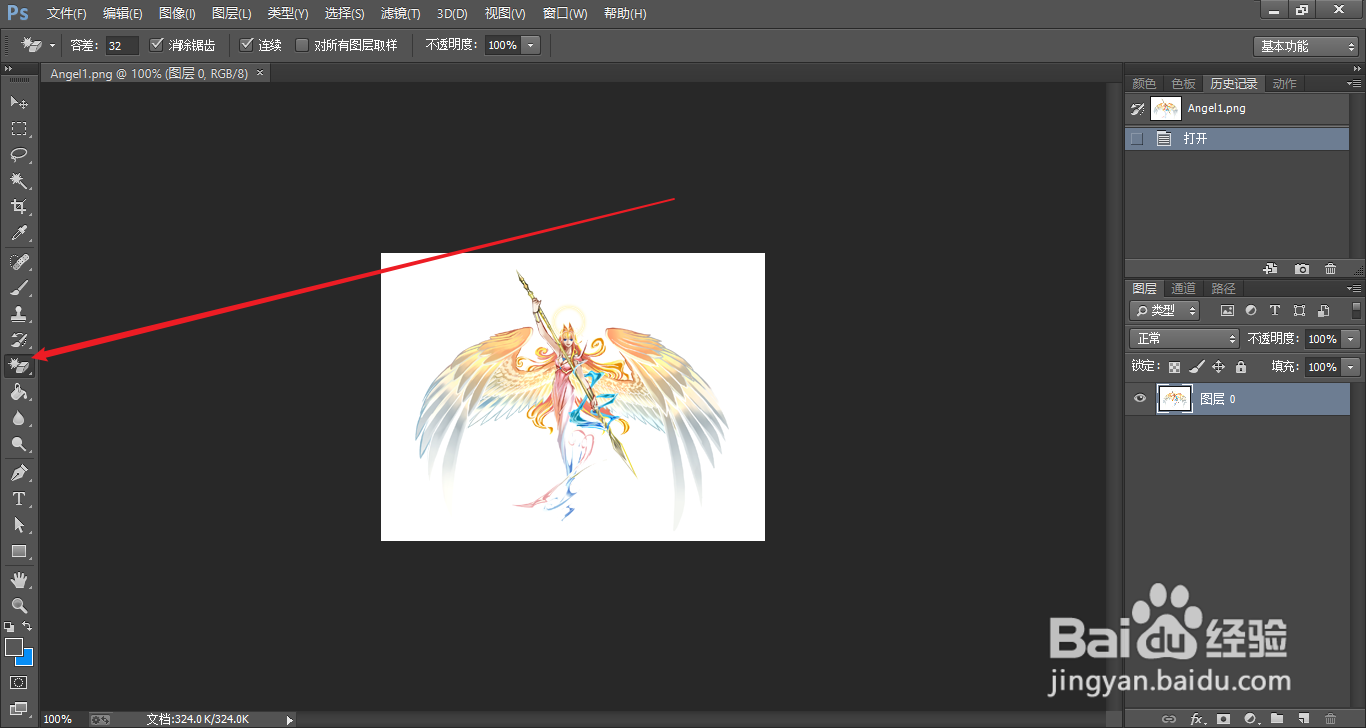The width and height of the screenshot is (1366, 728).
Task: Toggle lock all padlock icon
Action: (1241, 367)
